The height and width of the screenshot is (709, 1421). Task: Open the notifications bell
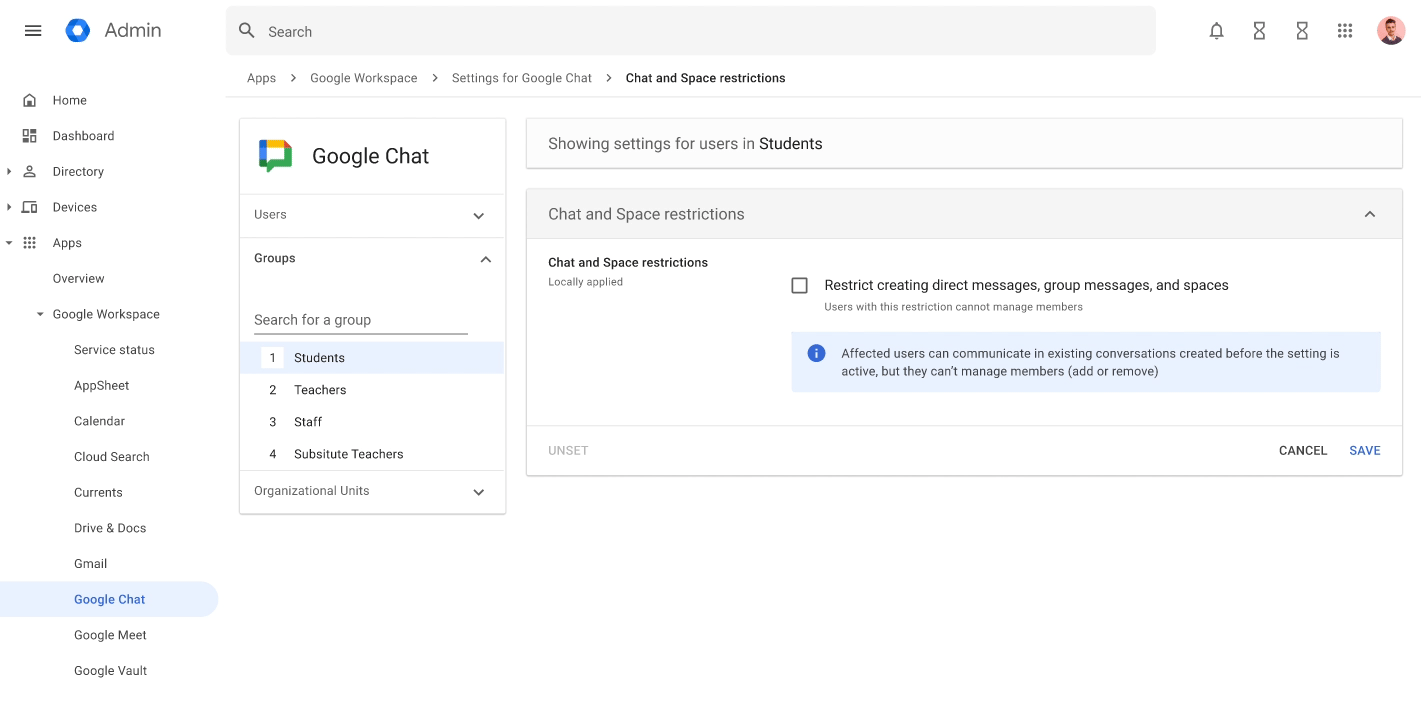(x=1216, y=31)
